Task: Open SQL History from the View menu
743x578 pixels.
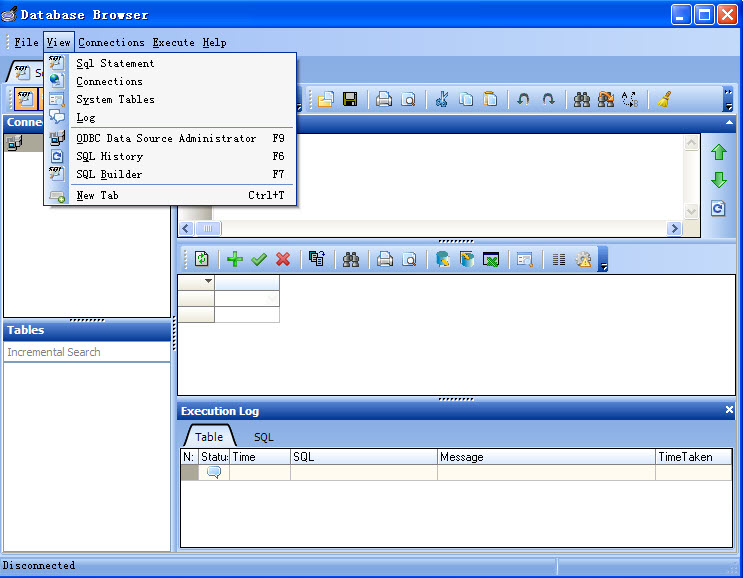Action: (109, 156)
